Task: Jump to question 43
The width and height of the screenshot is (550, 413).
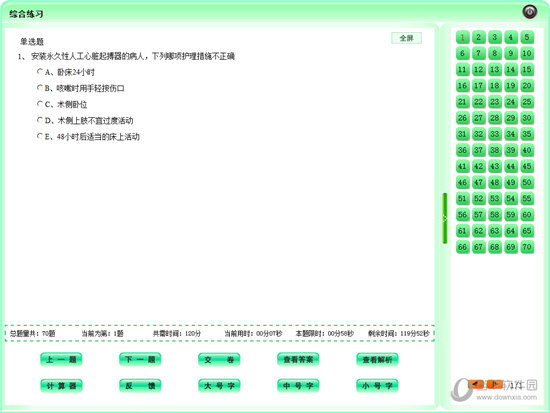Action: [x=495, y=166]
